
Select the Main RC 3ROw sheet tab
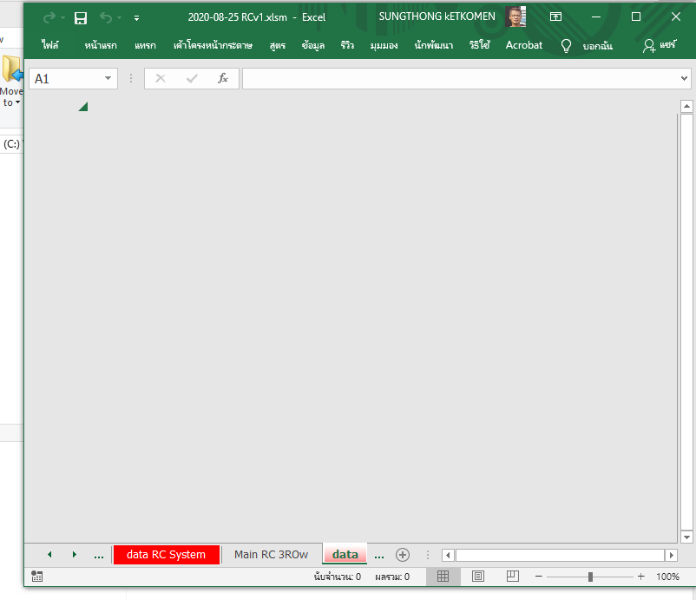coord(271,554)
